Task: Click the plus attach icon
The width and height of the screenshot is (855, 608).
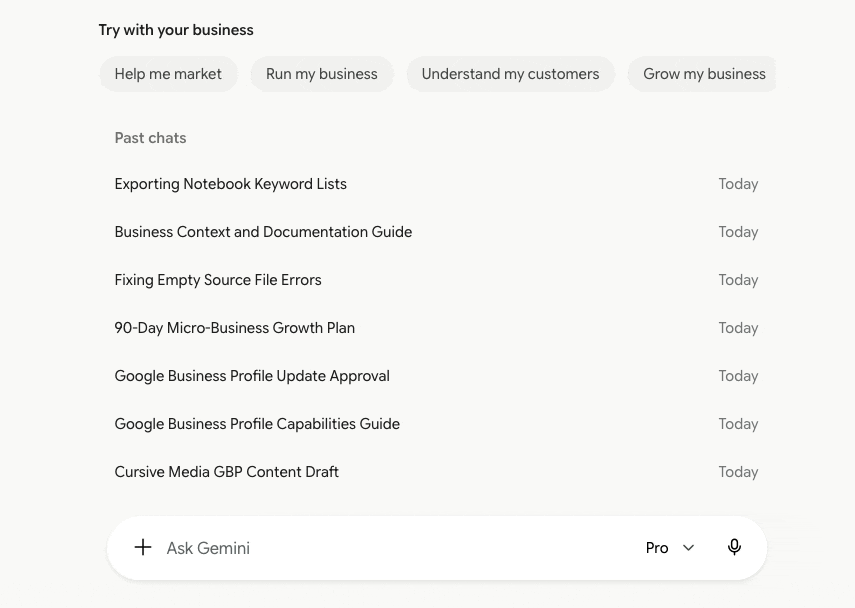Action: click(143, 547)
